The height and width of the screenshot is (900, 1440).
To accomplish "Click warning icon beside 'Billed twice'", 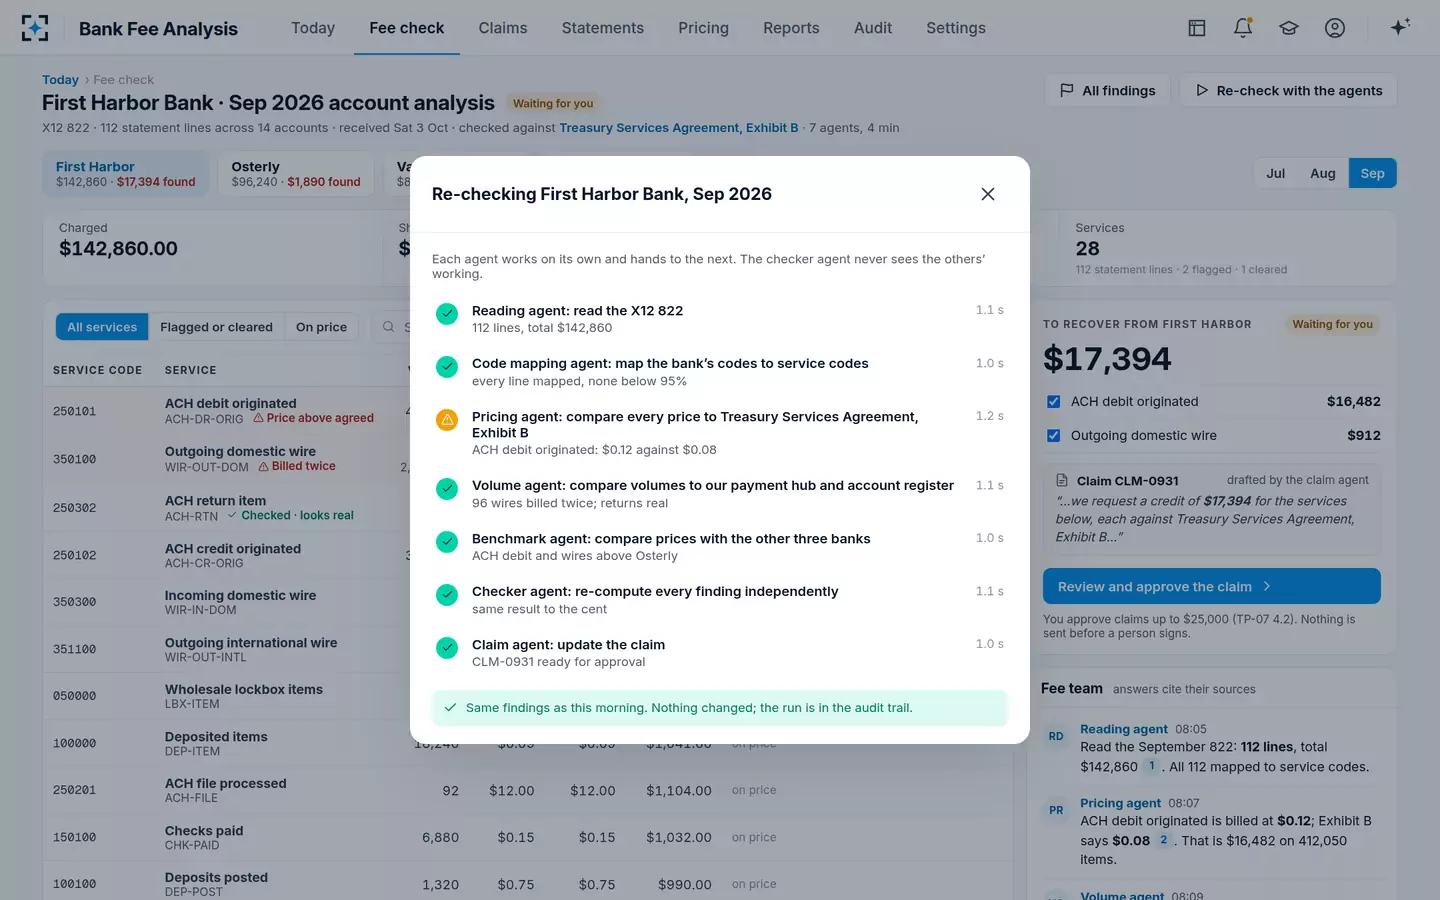I will (264, 466).
